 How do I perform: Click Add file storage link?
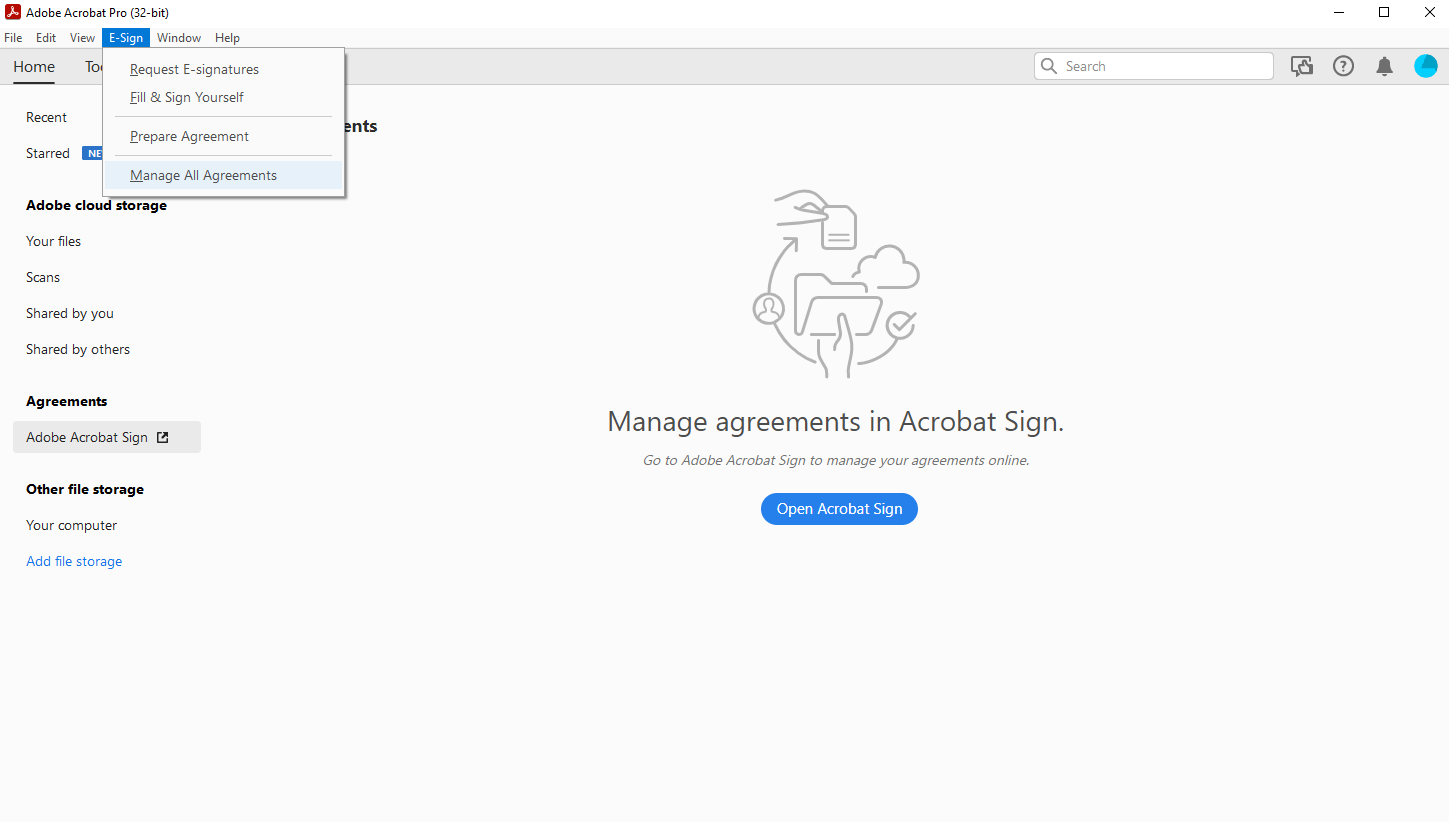tap(74, 561)
